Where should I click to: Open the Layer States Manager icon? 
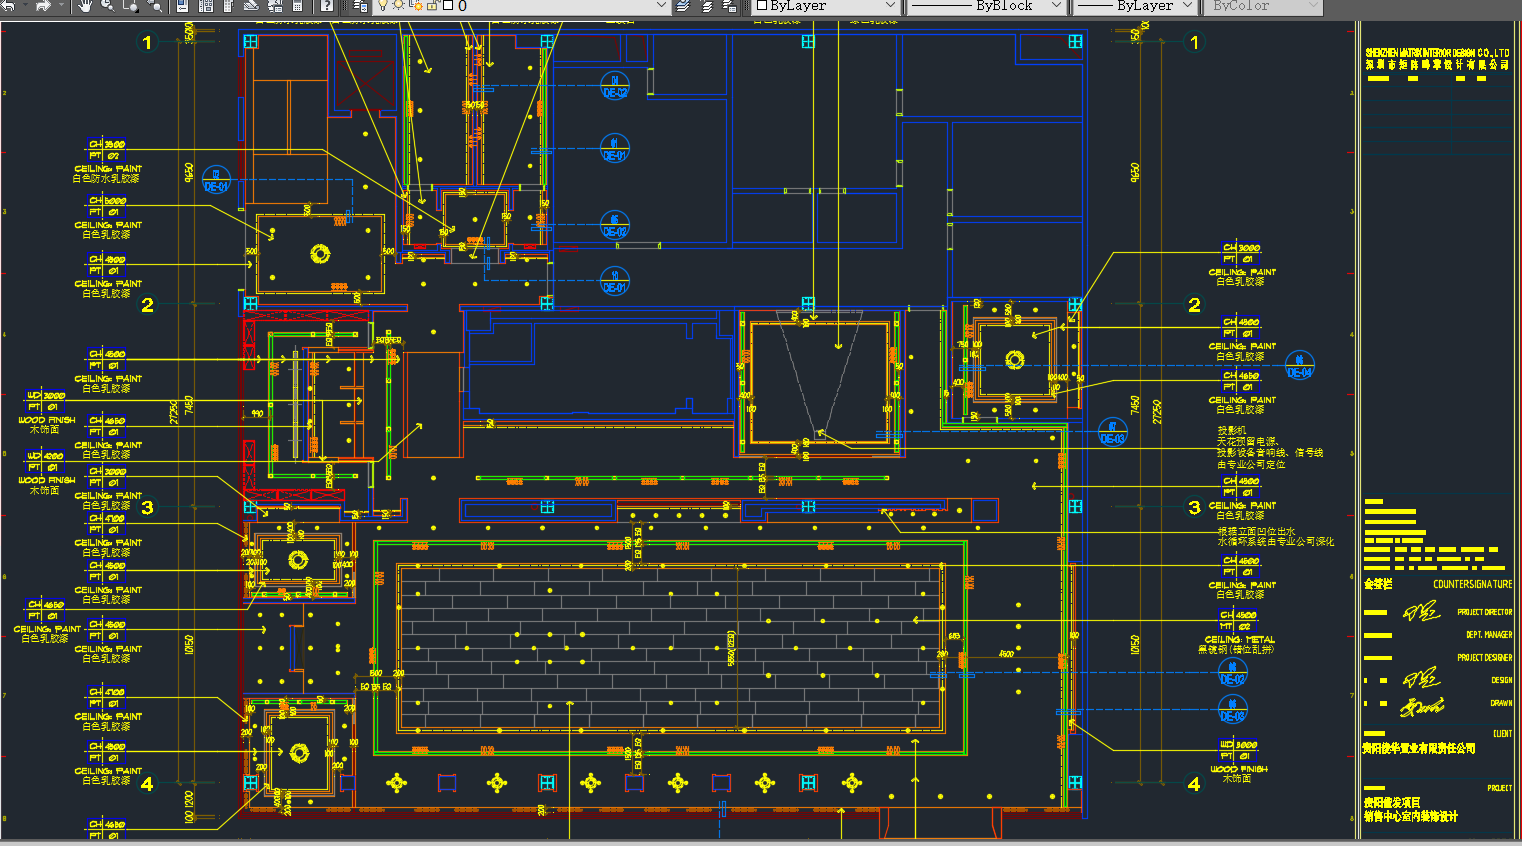pos(730,5)
